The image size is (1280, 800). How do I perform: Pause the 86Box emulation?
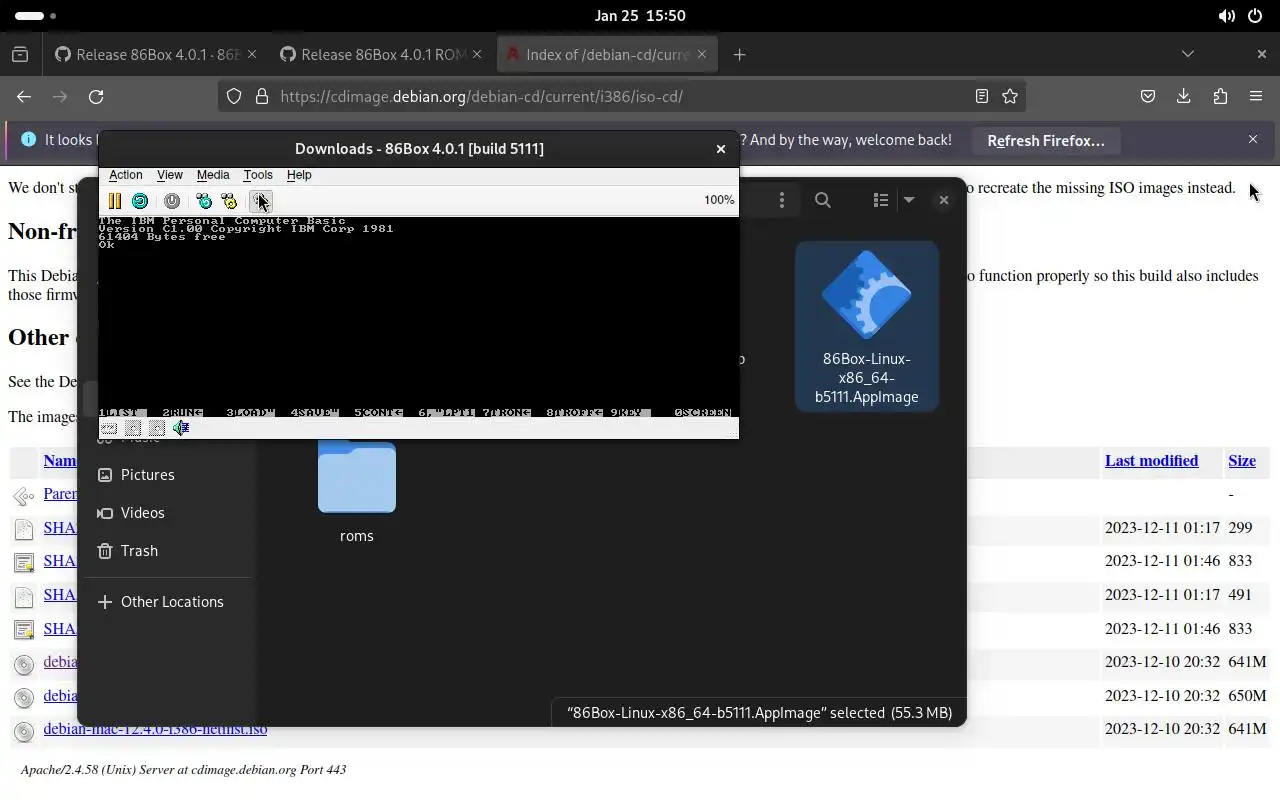click(x=115, y=201)
